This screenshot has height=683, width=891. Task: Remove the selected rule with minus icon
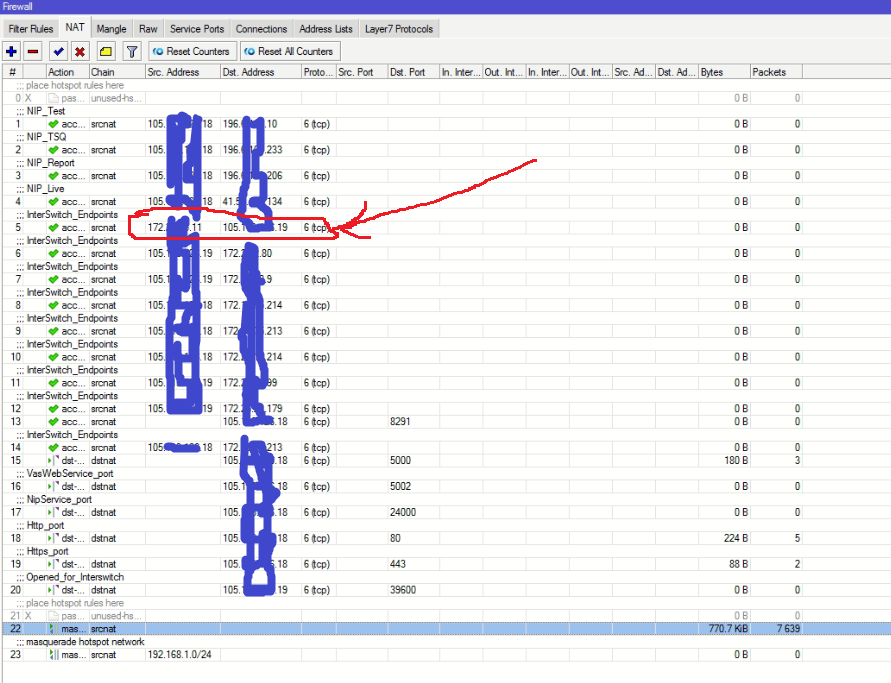click(x=33, y=52)
